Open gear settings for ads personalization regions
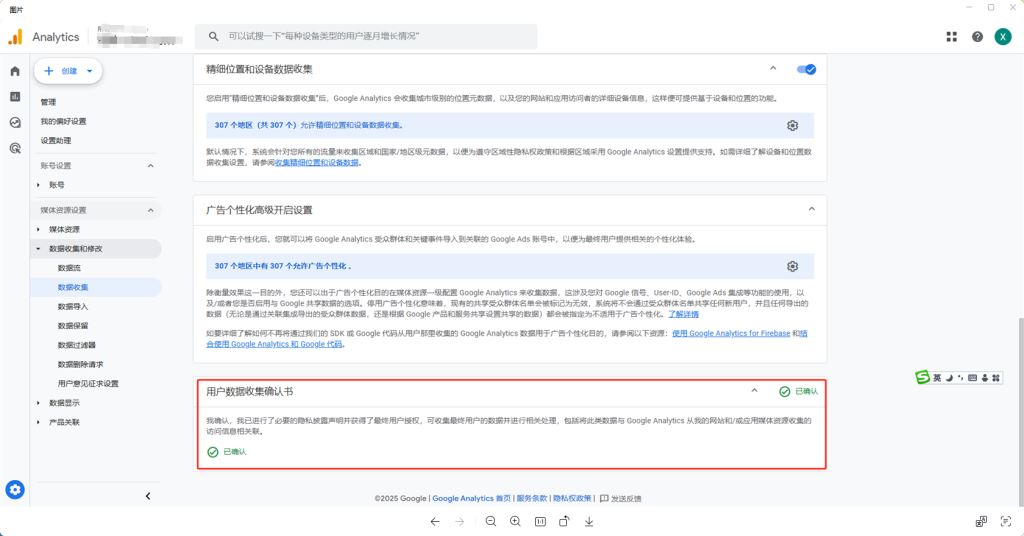 (792, 266)
